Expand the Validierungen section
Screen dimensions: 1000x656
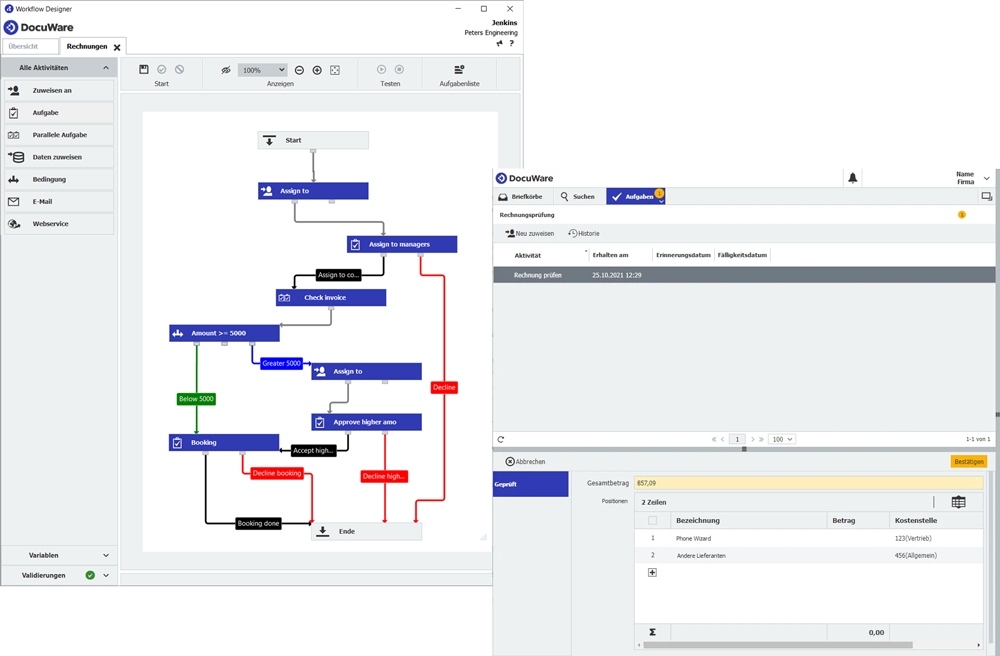[106, 575]
